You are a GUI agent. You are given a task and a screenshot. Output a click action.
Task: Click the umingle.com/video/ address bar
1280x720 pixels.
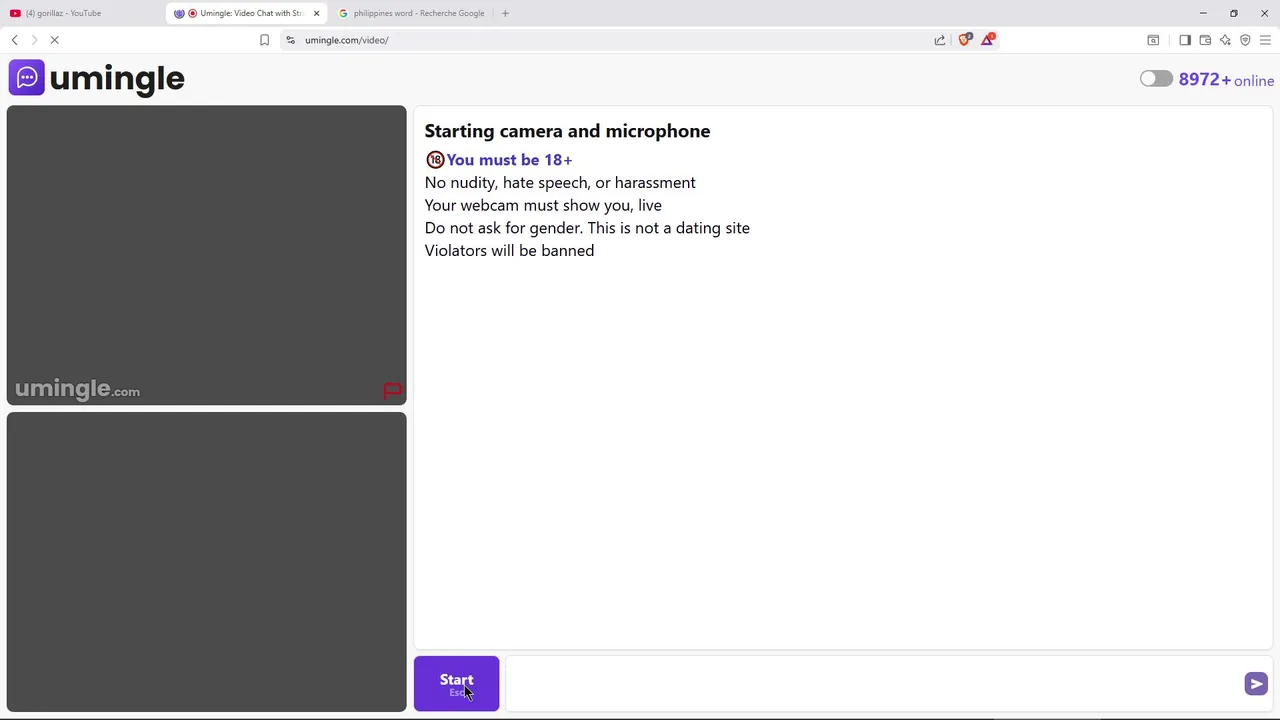coord(610,40)
